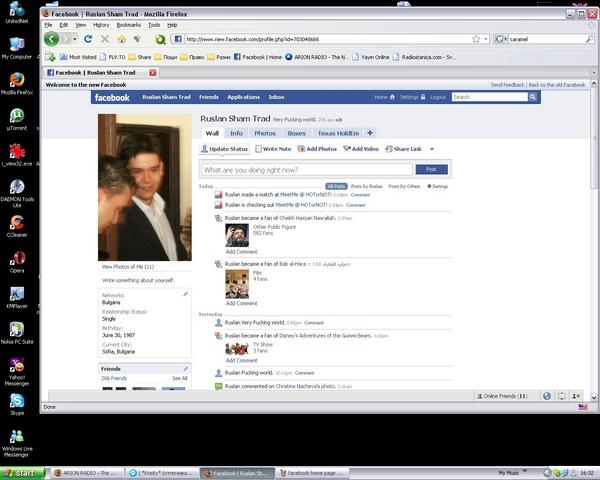
Task: Launch DAEMON Tools Lite shortcut
Action: click(x=17, y=193)
